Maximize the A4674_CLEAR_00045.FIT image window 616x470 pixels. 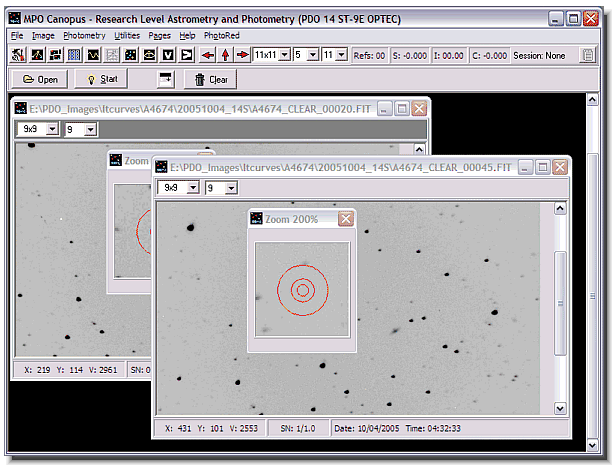click(x=543, y=167)
